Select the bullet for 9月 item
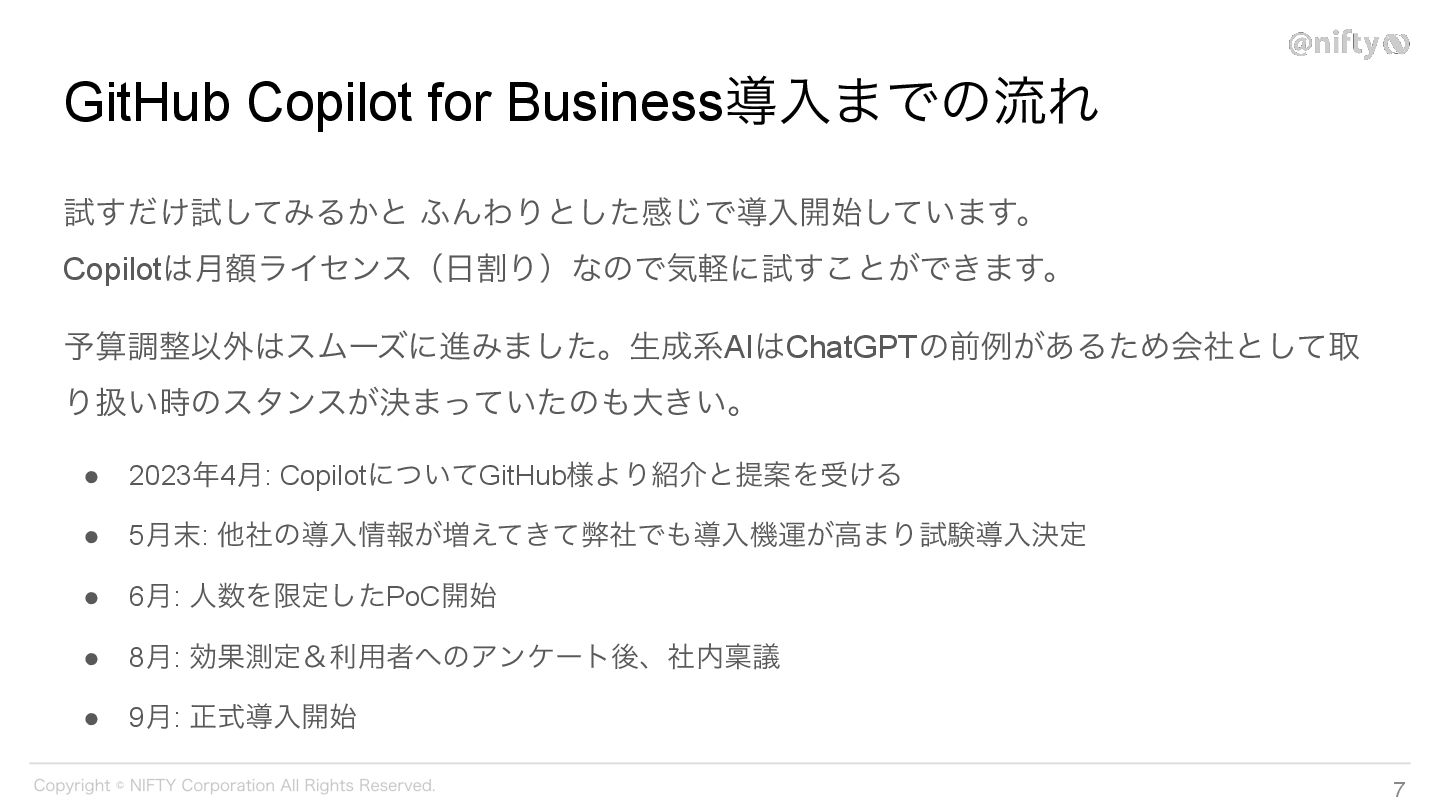Viewport: 1440px width, 810px height. tap(91, 718)
